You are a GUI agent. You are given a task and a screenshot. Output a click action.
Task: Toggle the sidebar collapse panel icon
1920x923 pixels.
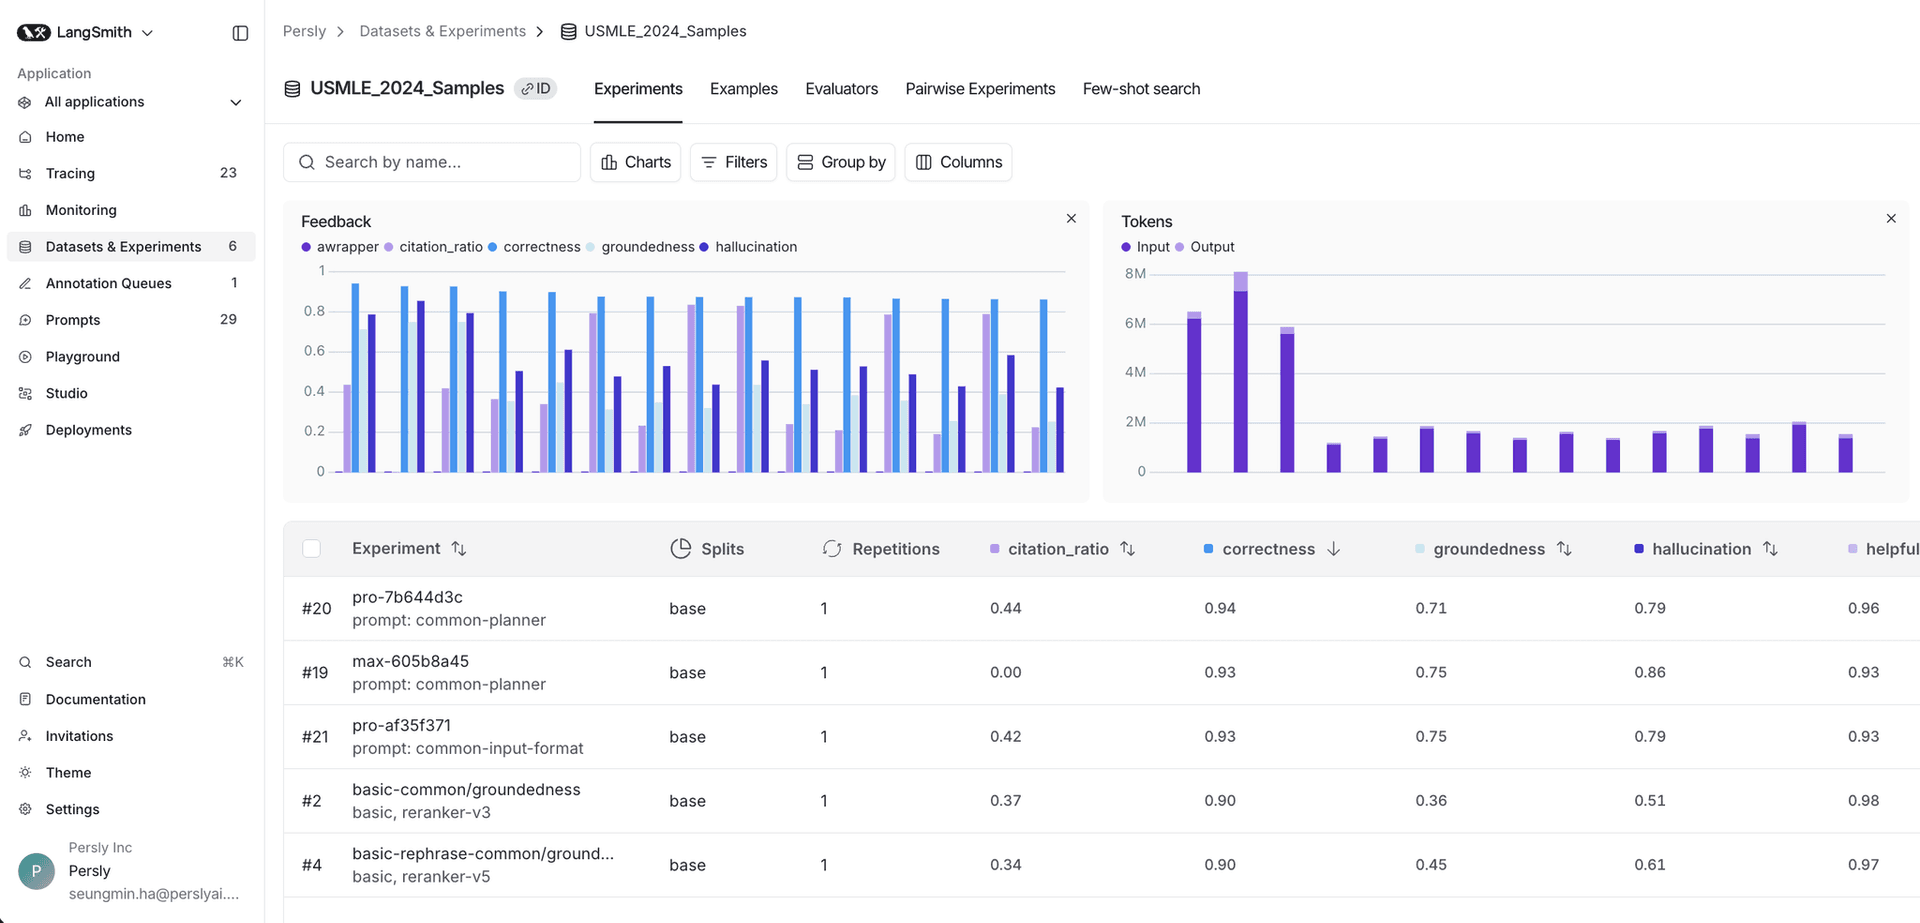tap(240, 33)
